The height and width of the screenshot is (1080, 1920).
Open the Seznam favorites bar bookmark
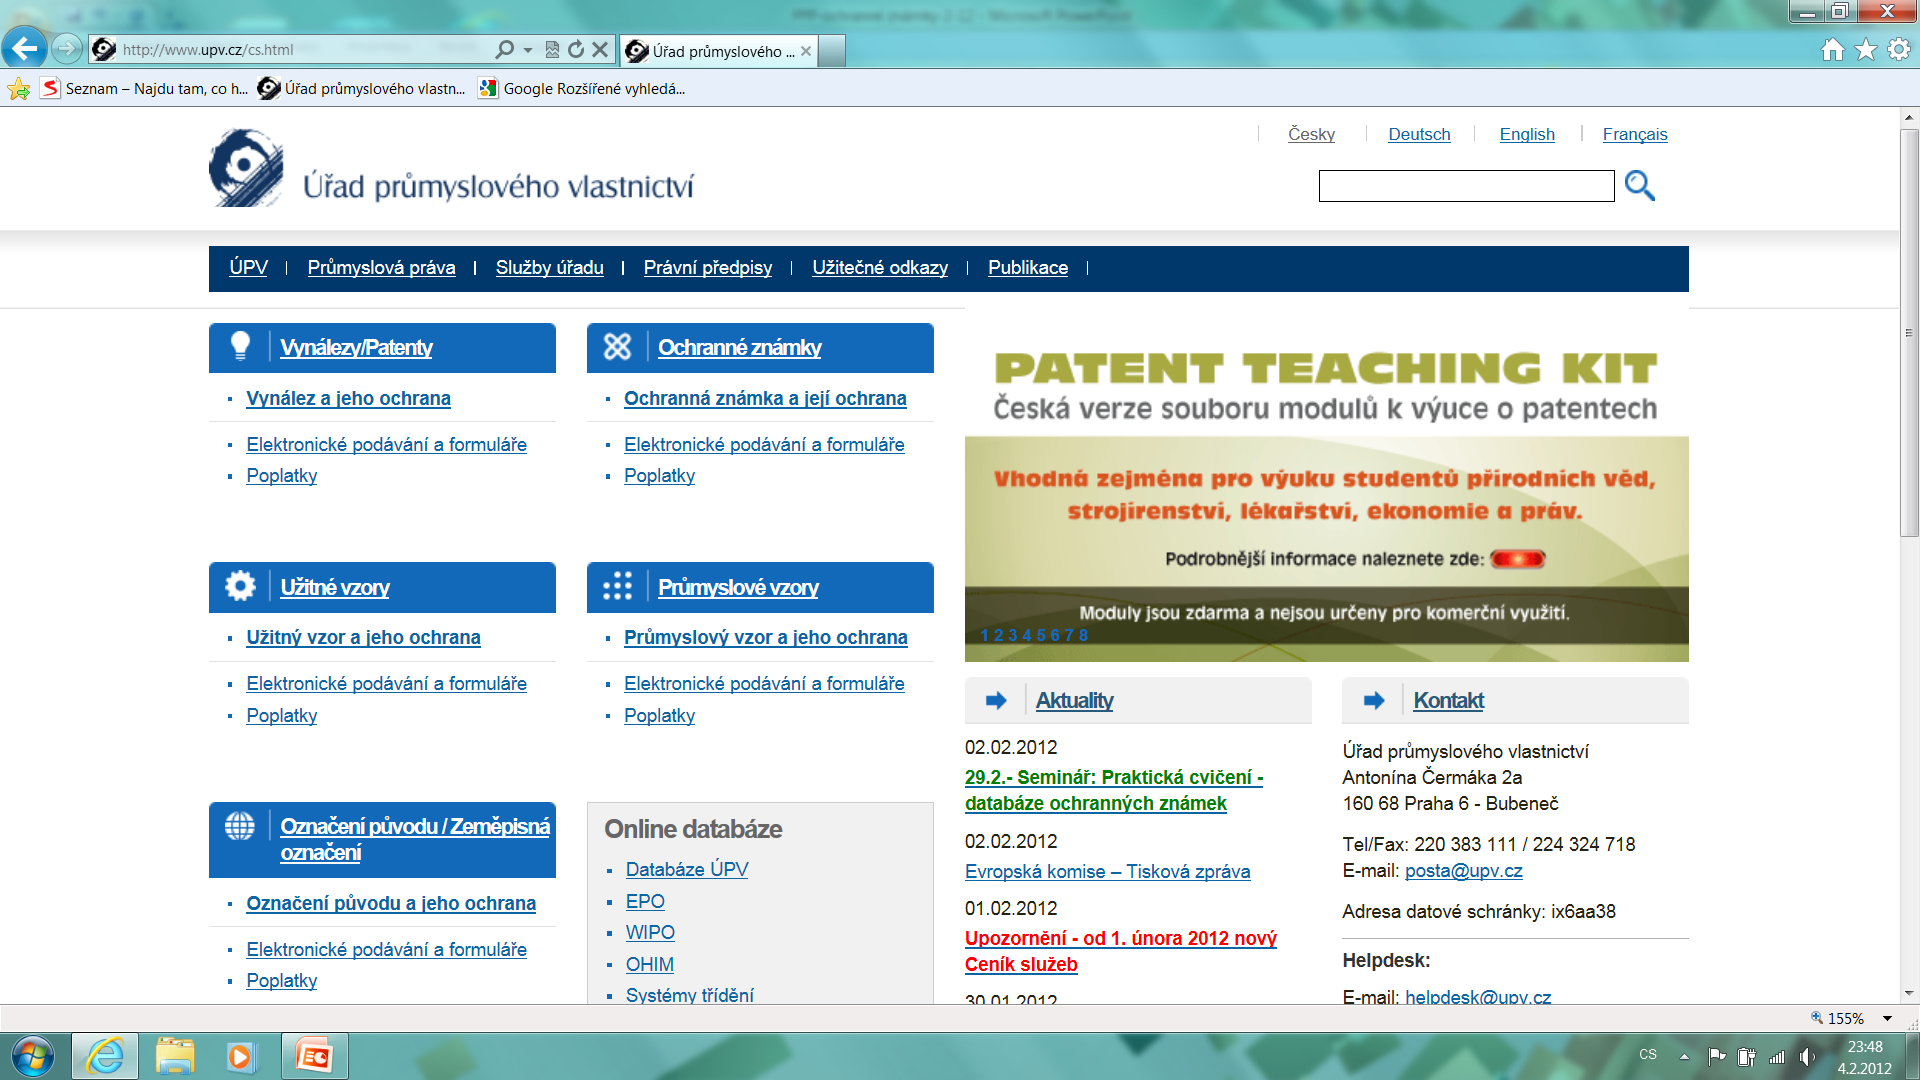tap(144, 89)
